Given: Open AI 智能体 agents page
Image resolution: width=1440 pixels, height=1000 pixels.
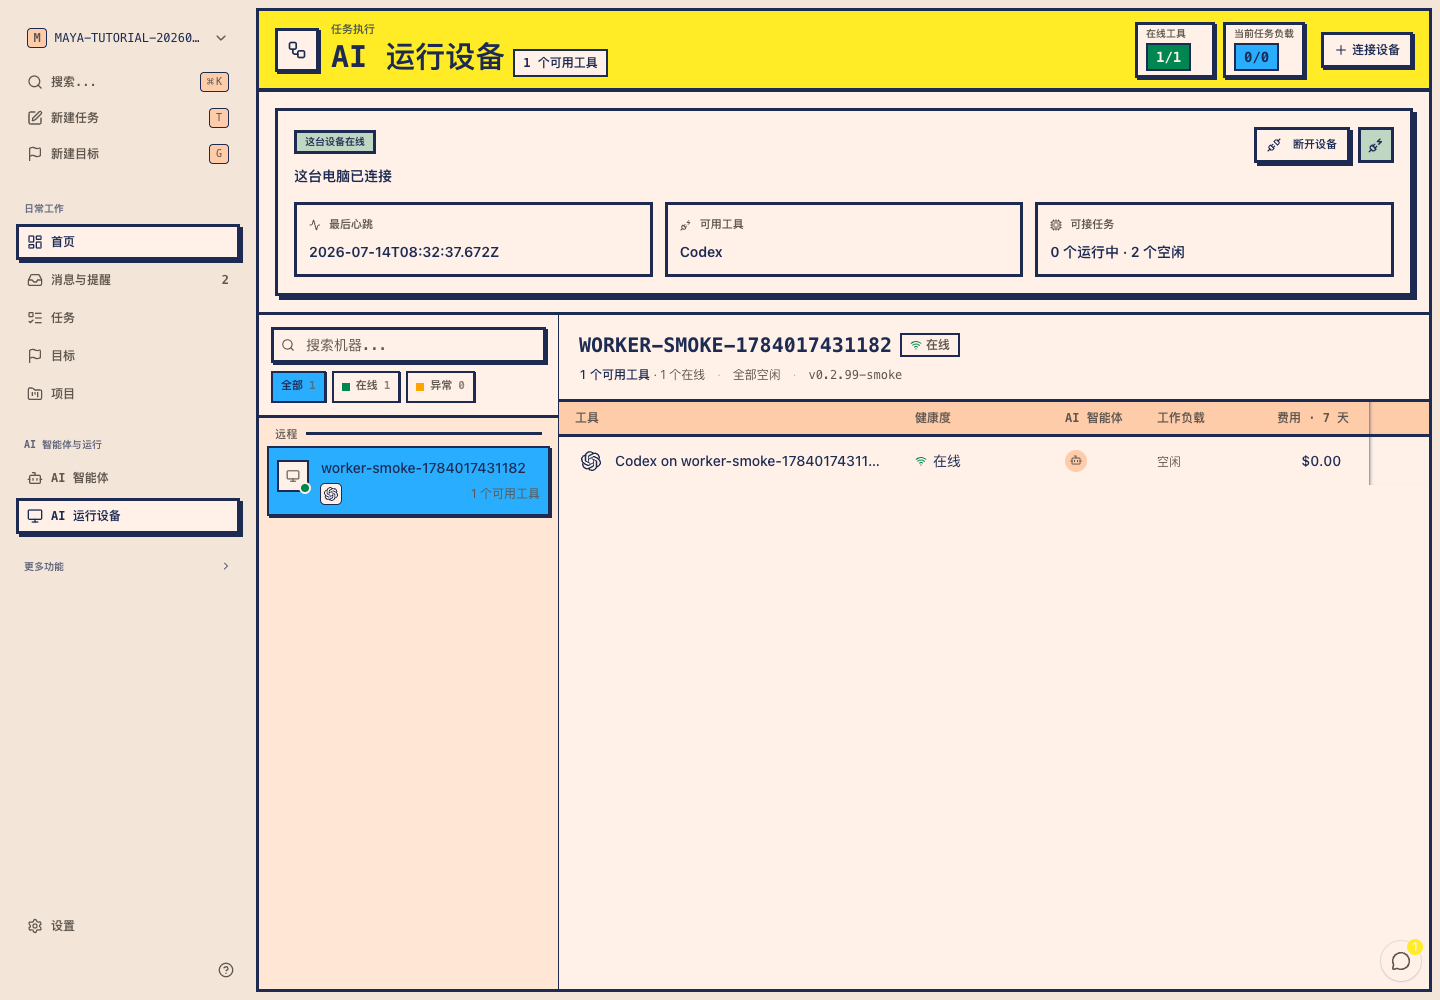Looking at the screenshot, I should [x=128, y=478].
